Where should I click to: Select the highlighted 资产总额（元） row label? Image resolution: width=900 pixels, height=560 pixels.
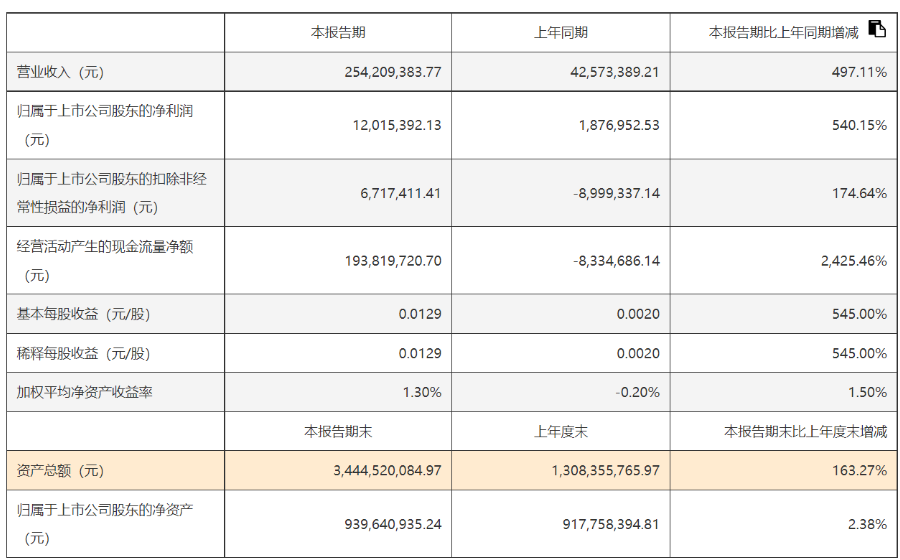[60, 470]
